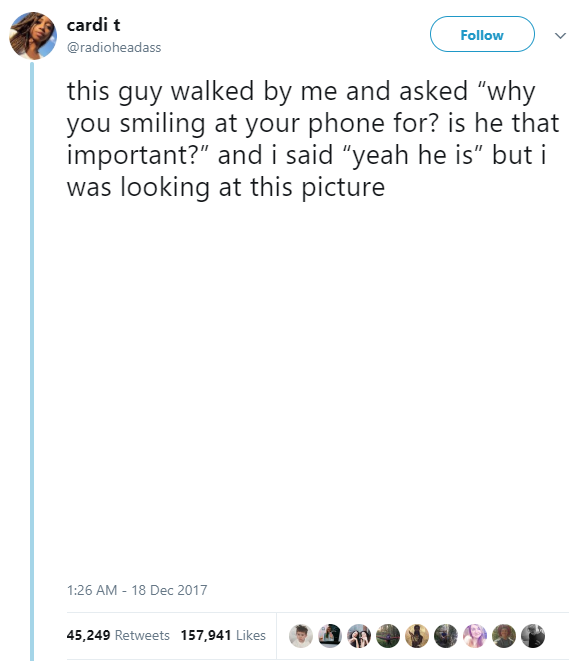Open the cardi t display name link
This screenshot has height=663, width=580.
tap(93, 25)
